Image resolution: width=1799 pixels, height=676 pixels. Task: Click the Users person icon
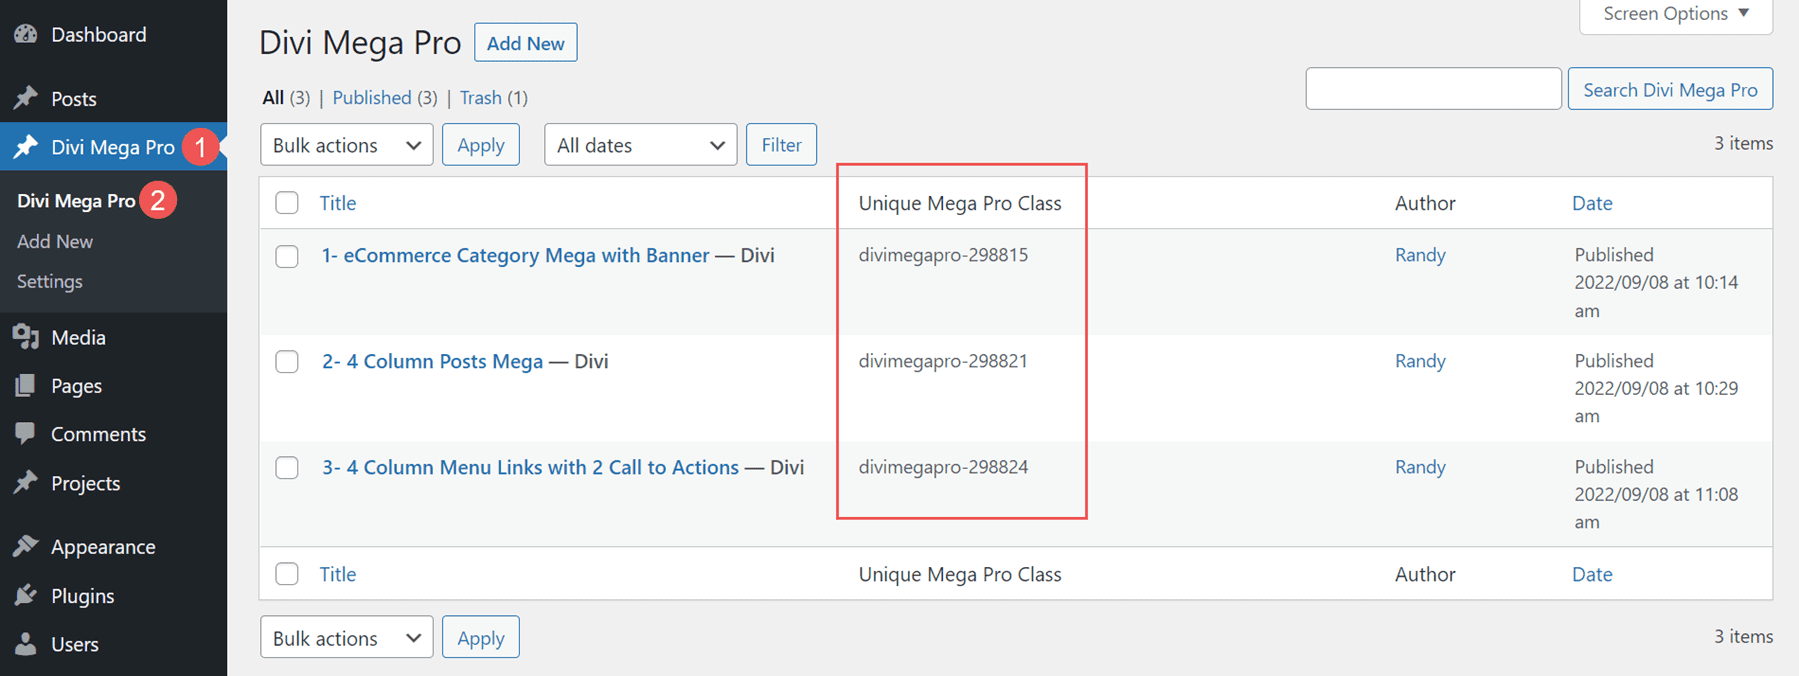pos(26,644)
